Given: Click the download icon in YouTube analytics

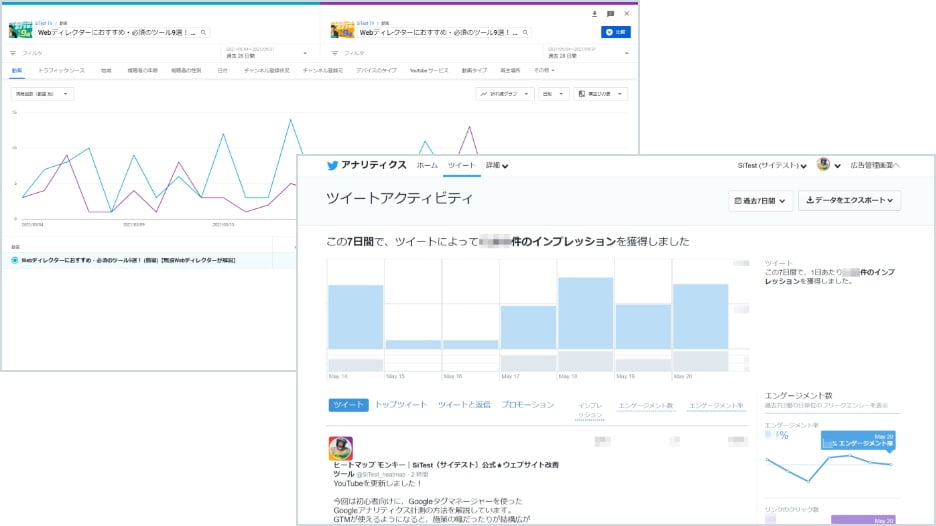Looking at the screenshot, I should point(594,14).
